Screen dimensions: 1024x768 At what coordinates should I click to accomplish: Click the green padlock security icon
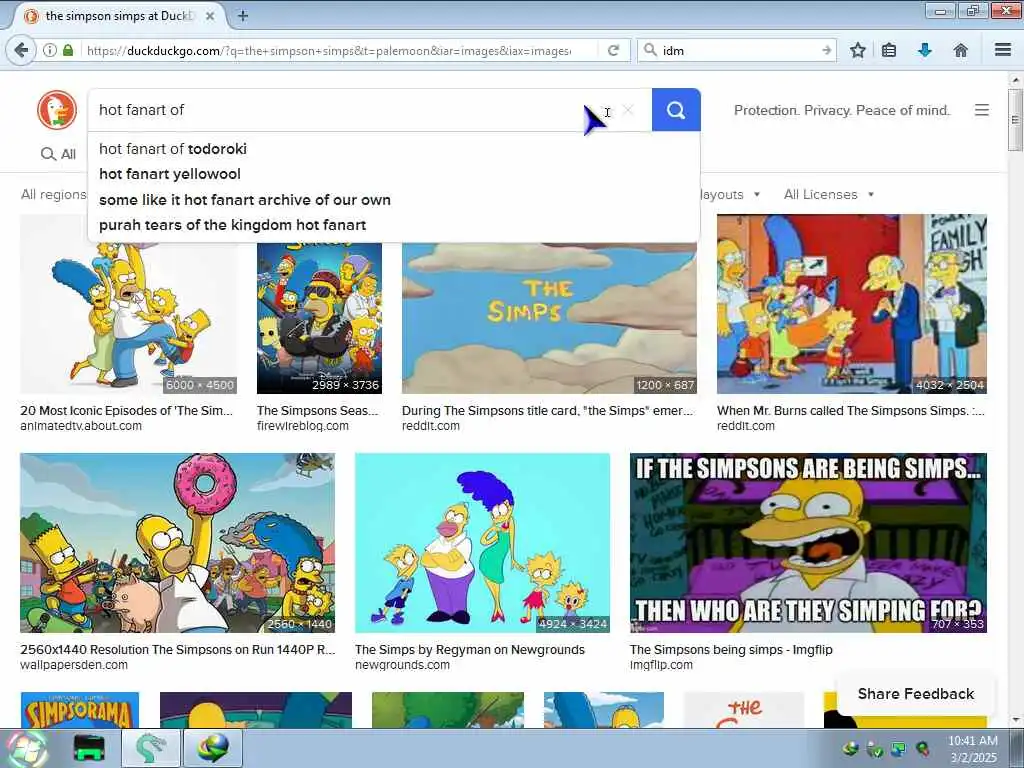click(x=68, y=50)
